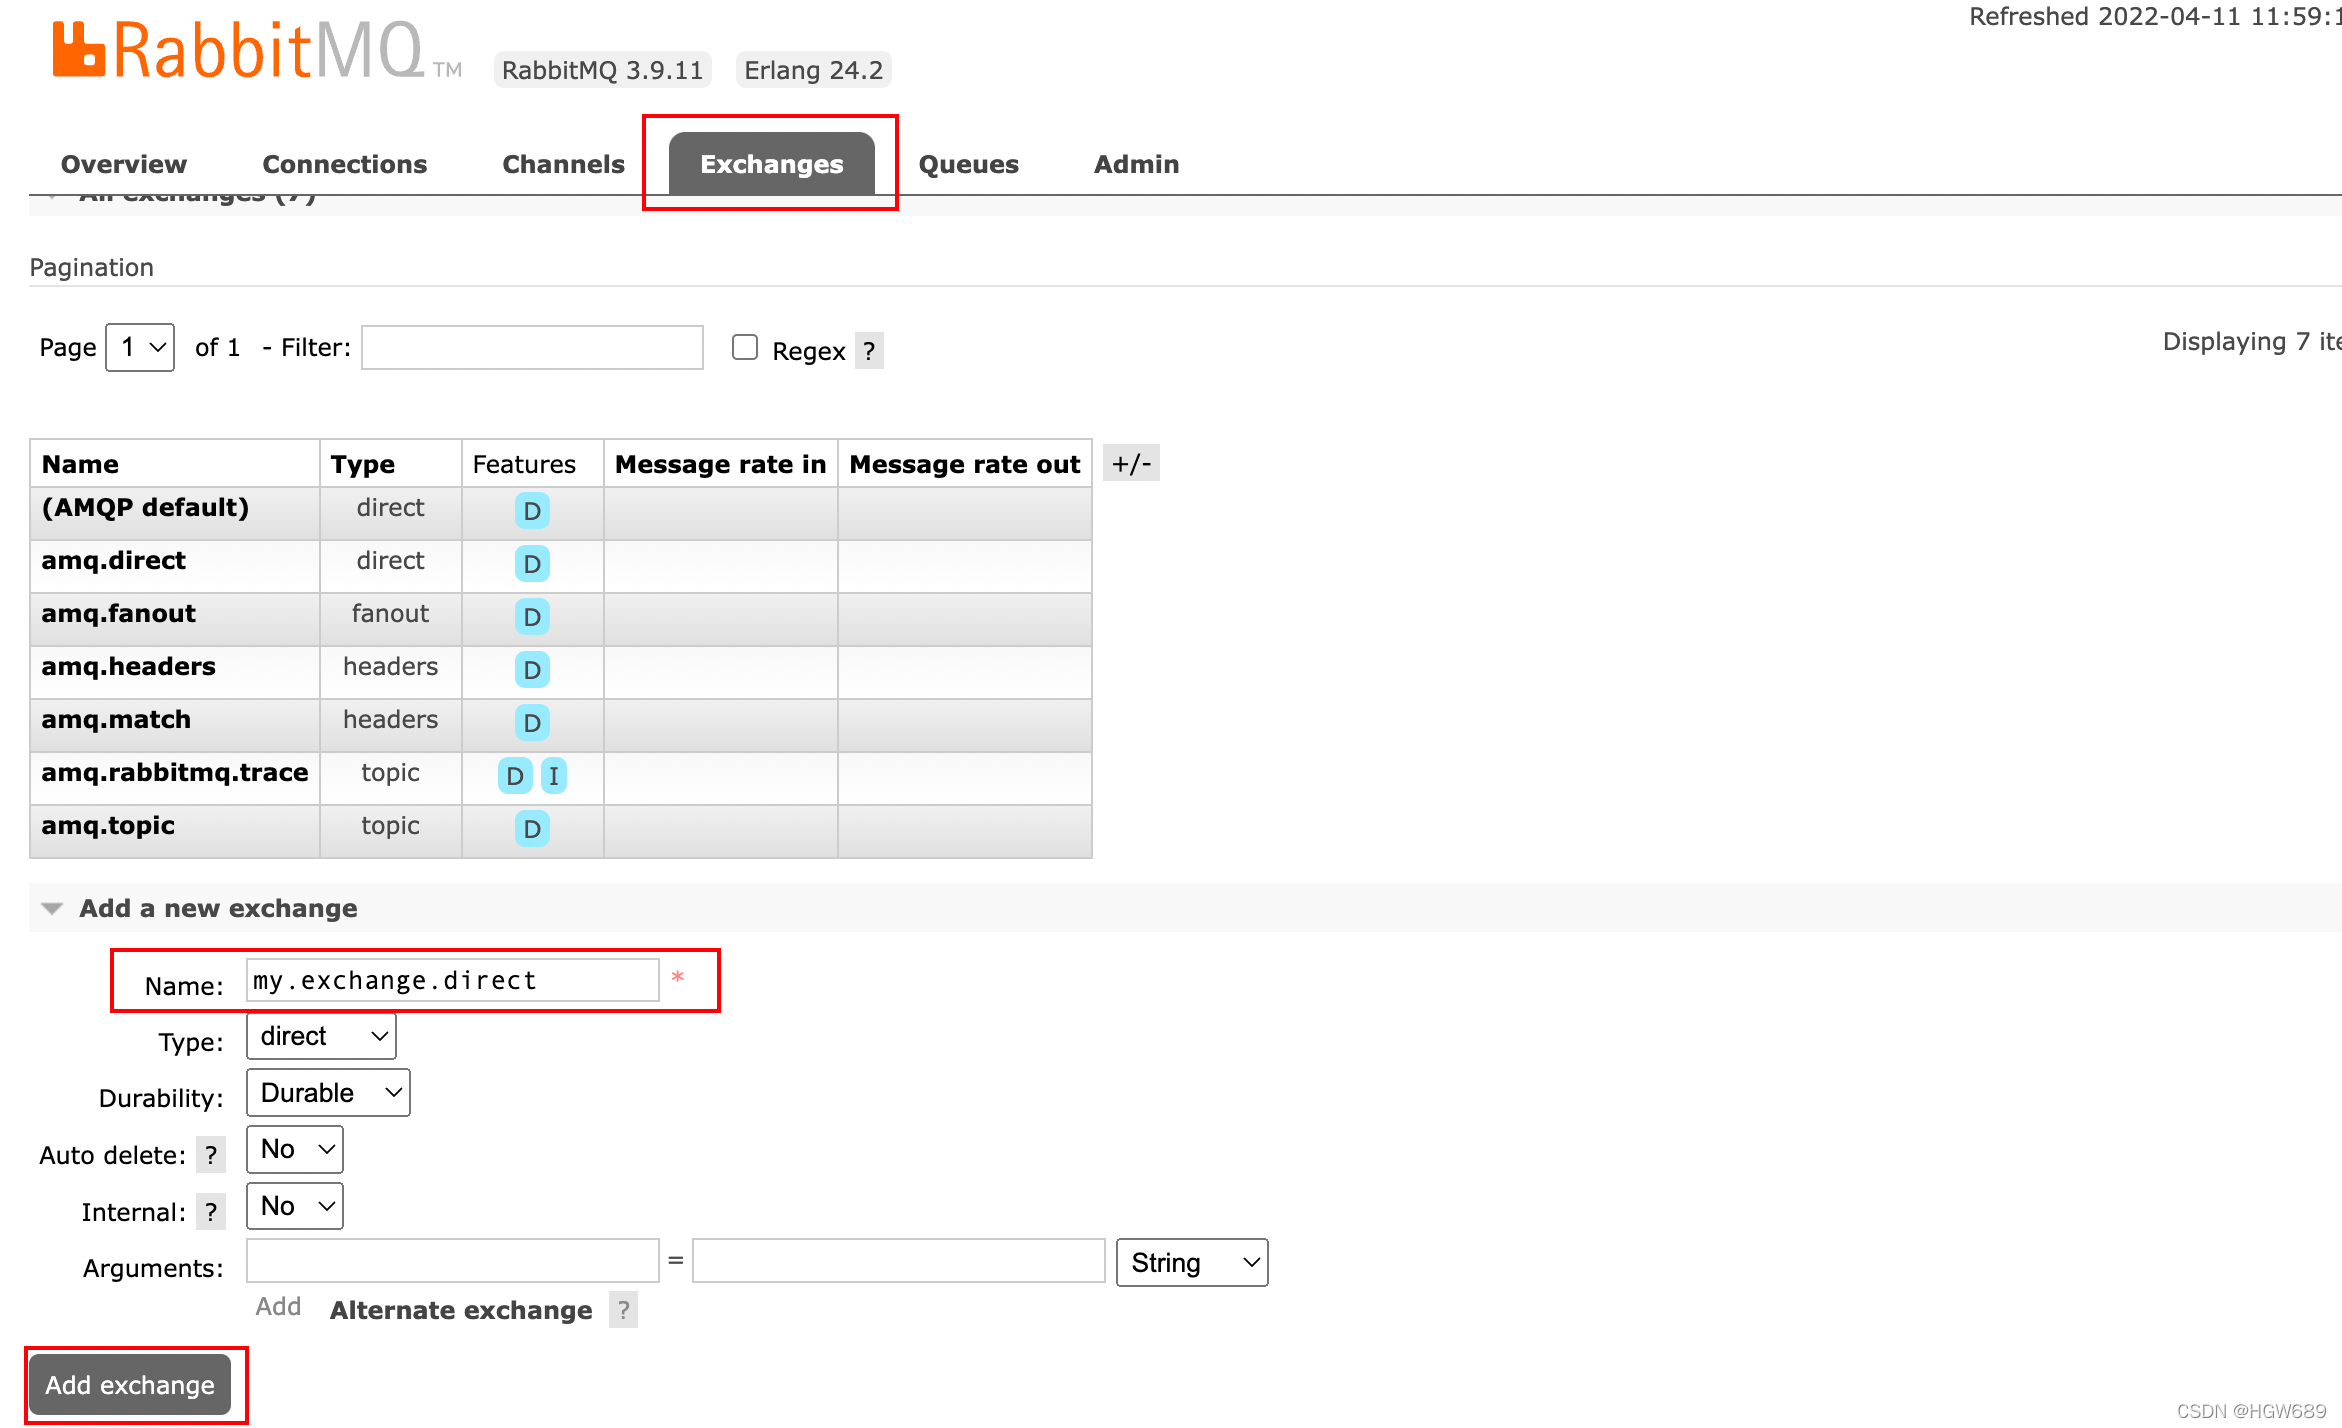The image size is (2342, 1428).
Task: Open the Durability dropdown
Action: coord(328,1093)
